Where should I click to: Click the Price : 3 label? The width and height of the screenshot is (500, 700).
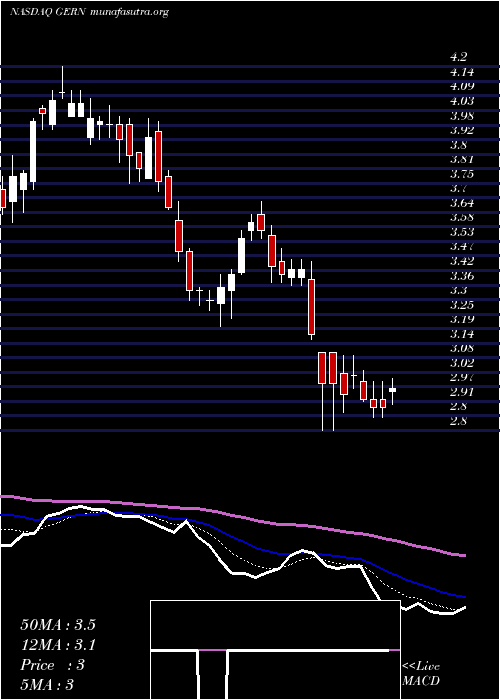[52, 665]
